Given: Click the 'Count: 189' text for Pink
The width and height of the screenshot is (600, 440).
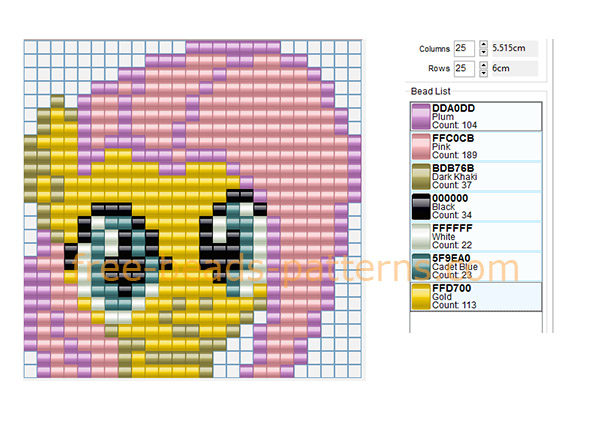Looking at the screenshot, I should tap(454, 155).
